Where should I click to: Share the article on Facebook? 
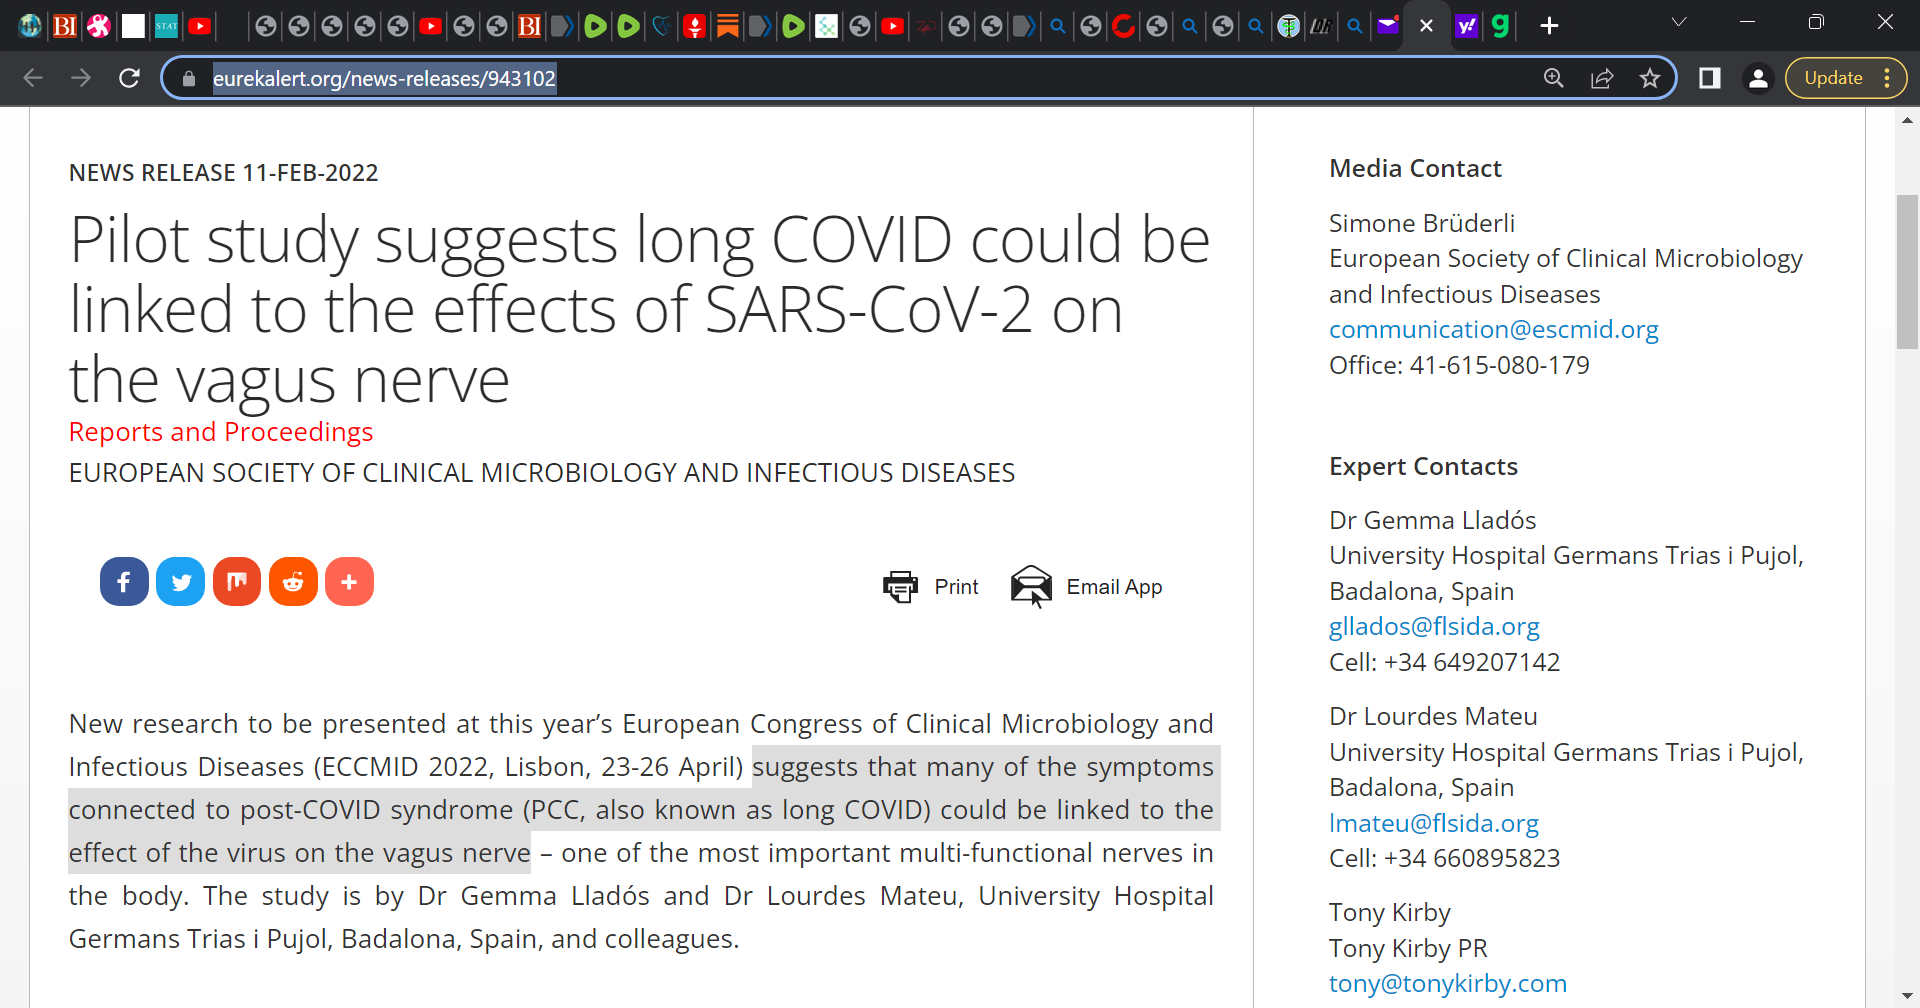tap(124, 582)
